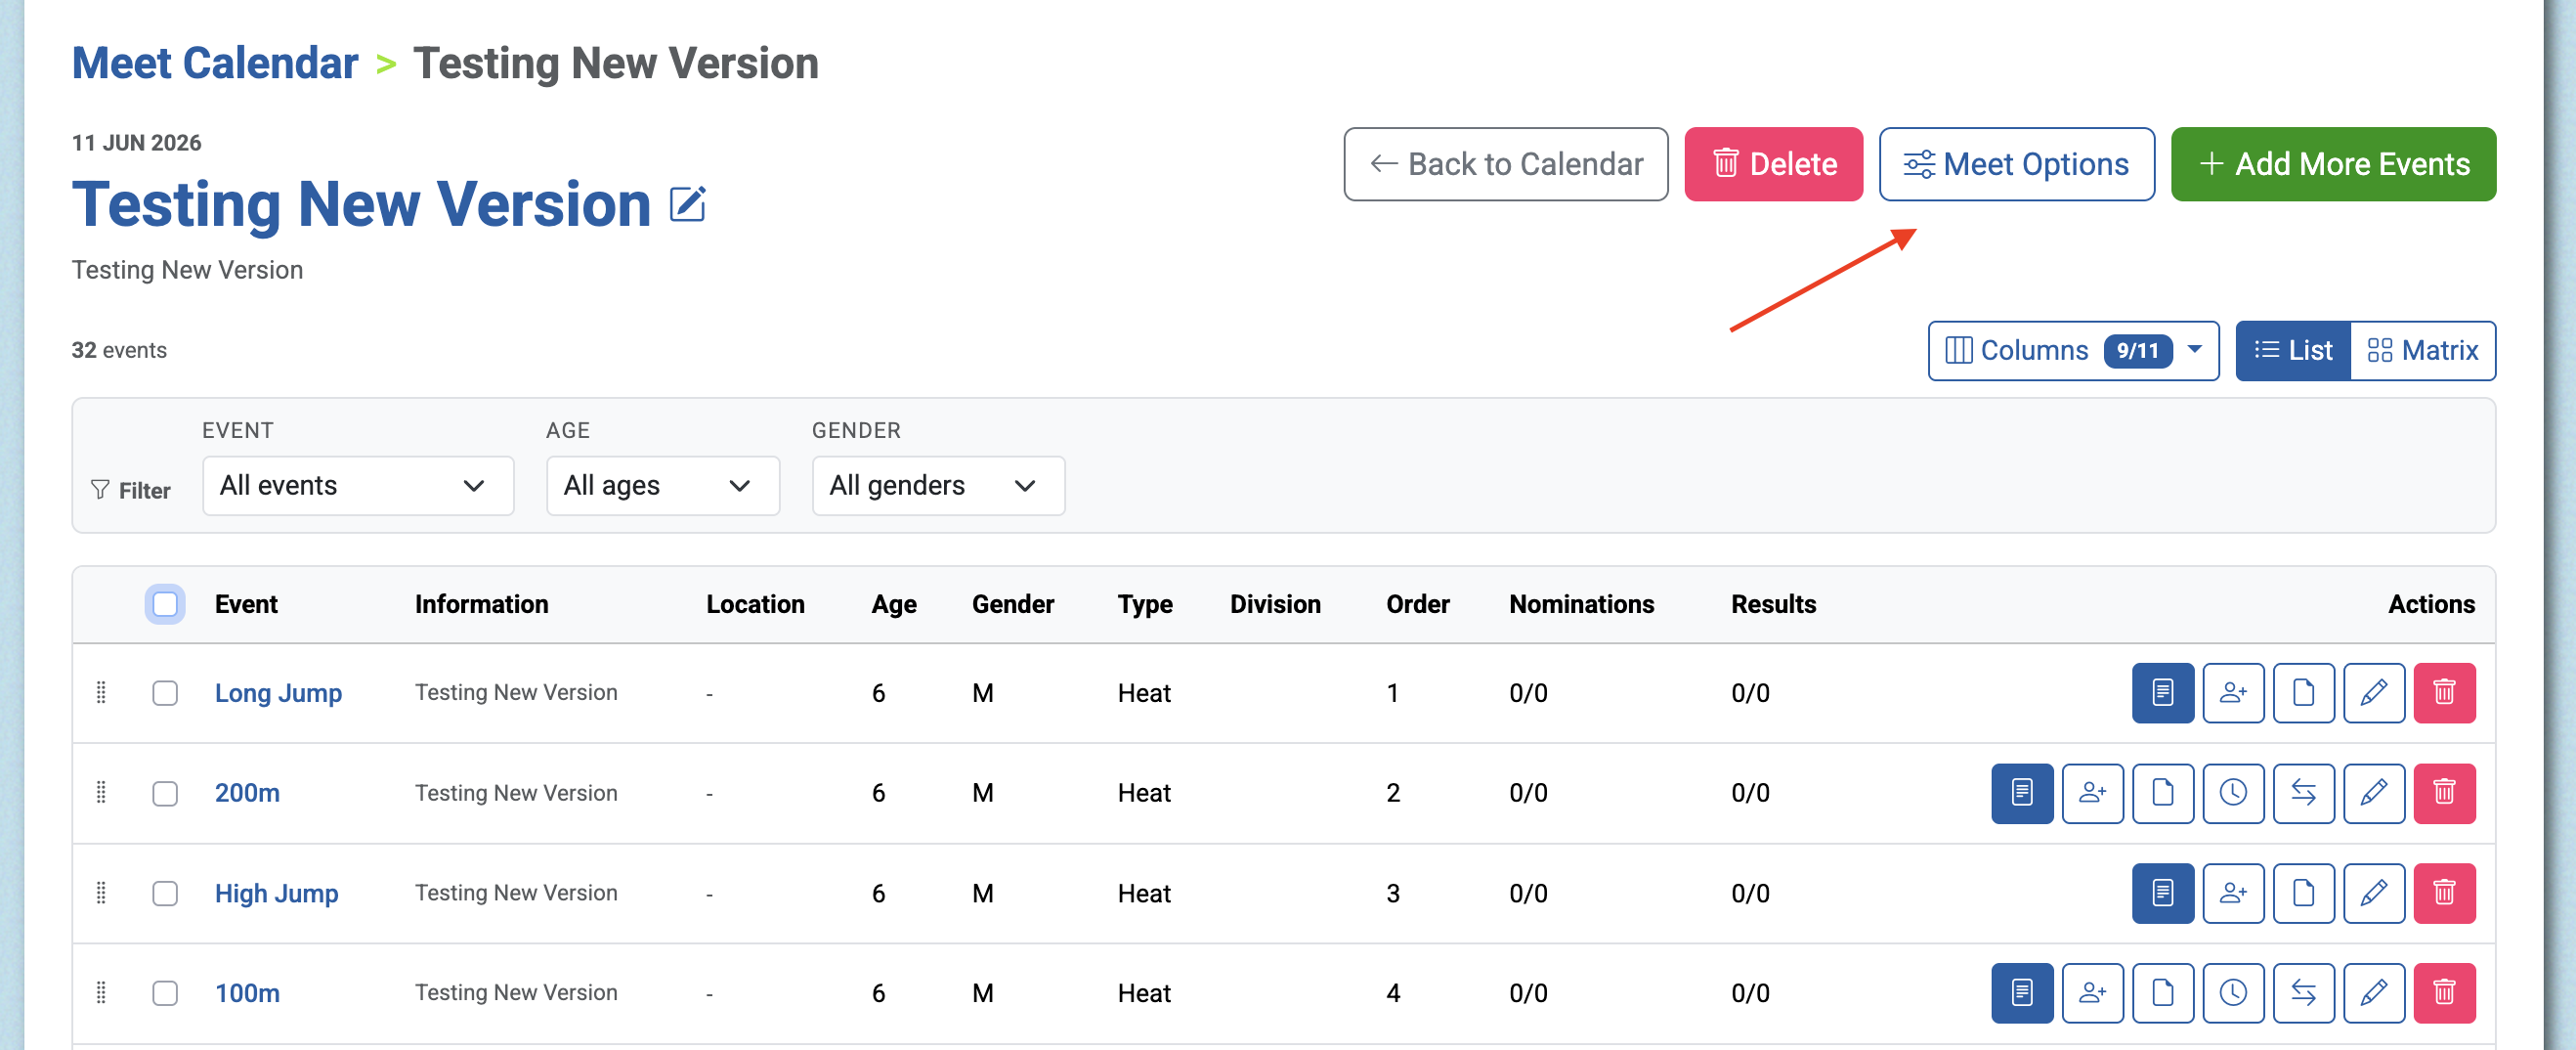Click the Order column header
The width and height of the screenshot is (2576, 1050).
[x=1417, y=604]
